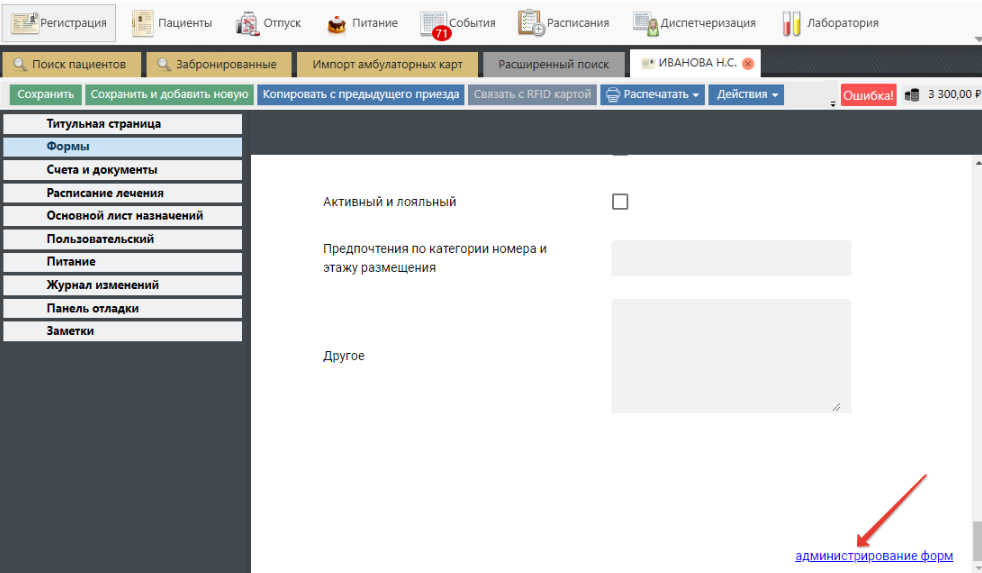This screenshot has height=573, width=982.
Task: Click the Сохранить button
Action: 46,95
